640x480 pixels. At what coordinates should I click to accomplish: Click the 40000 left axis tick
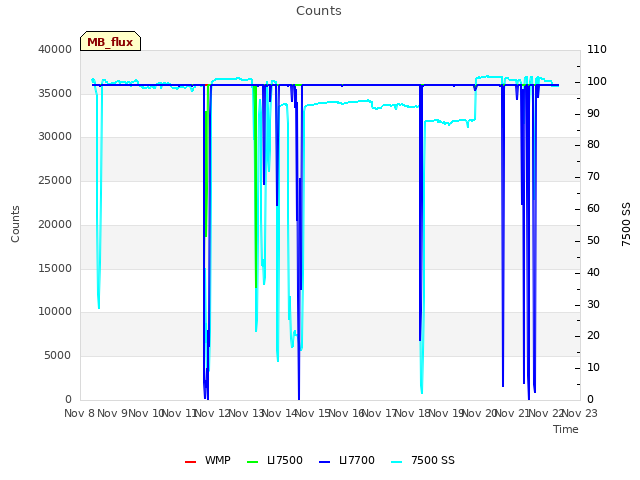click(x=55, y=49)
